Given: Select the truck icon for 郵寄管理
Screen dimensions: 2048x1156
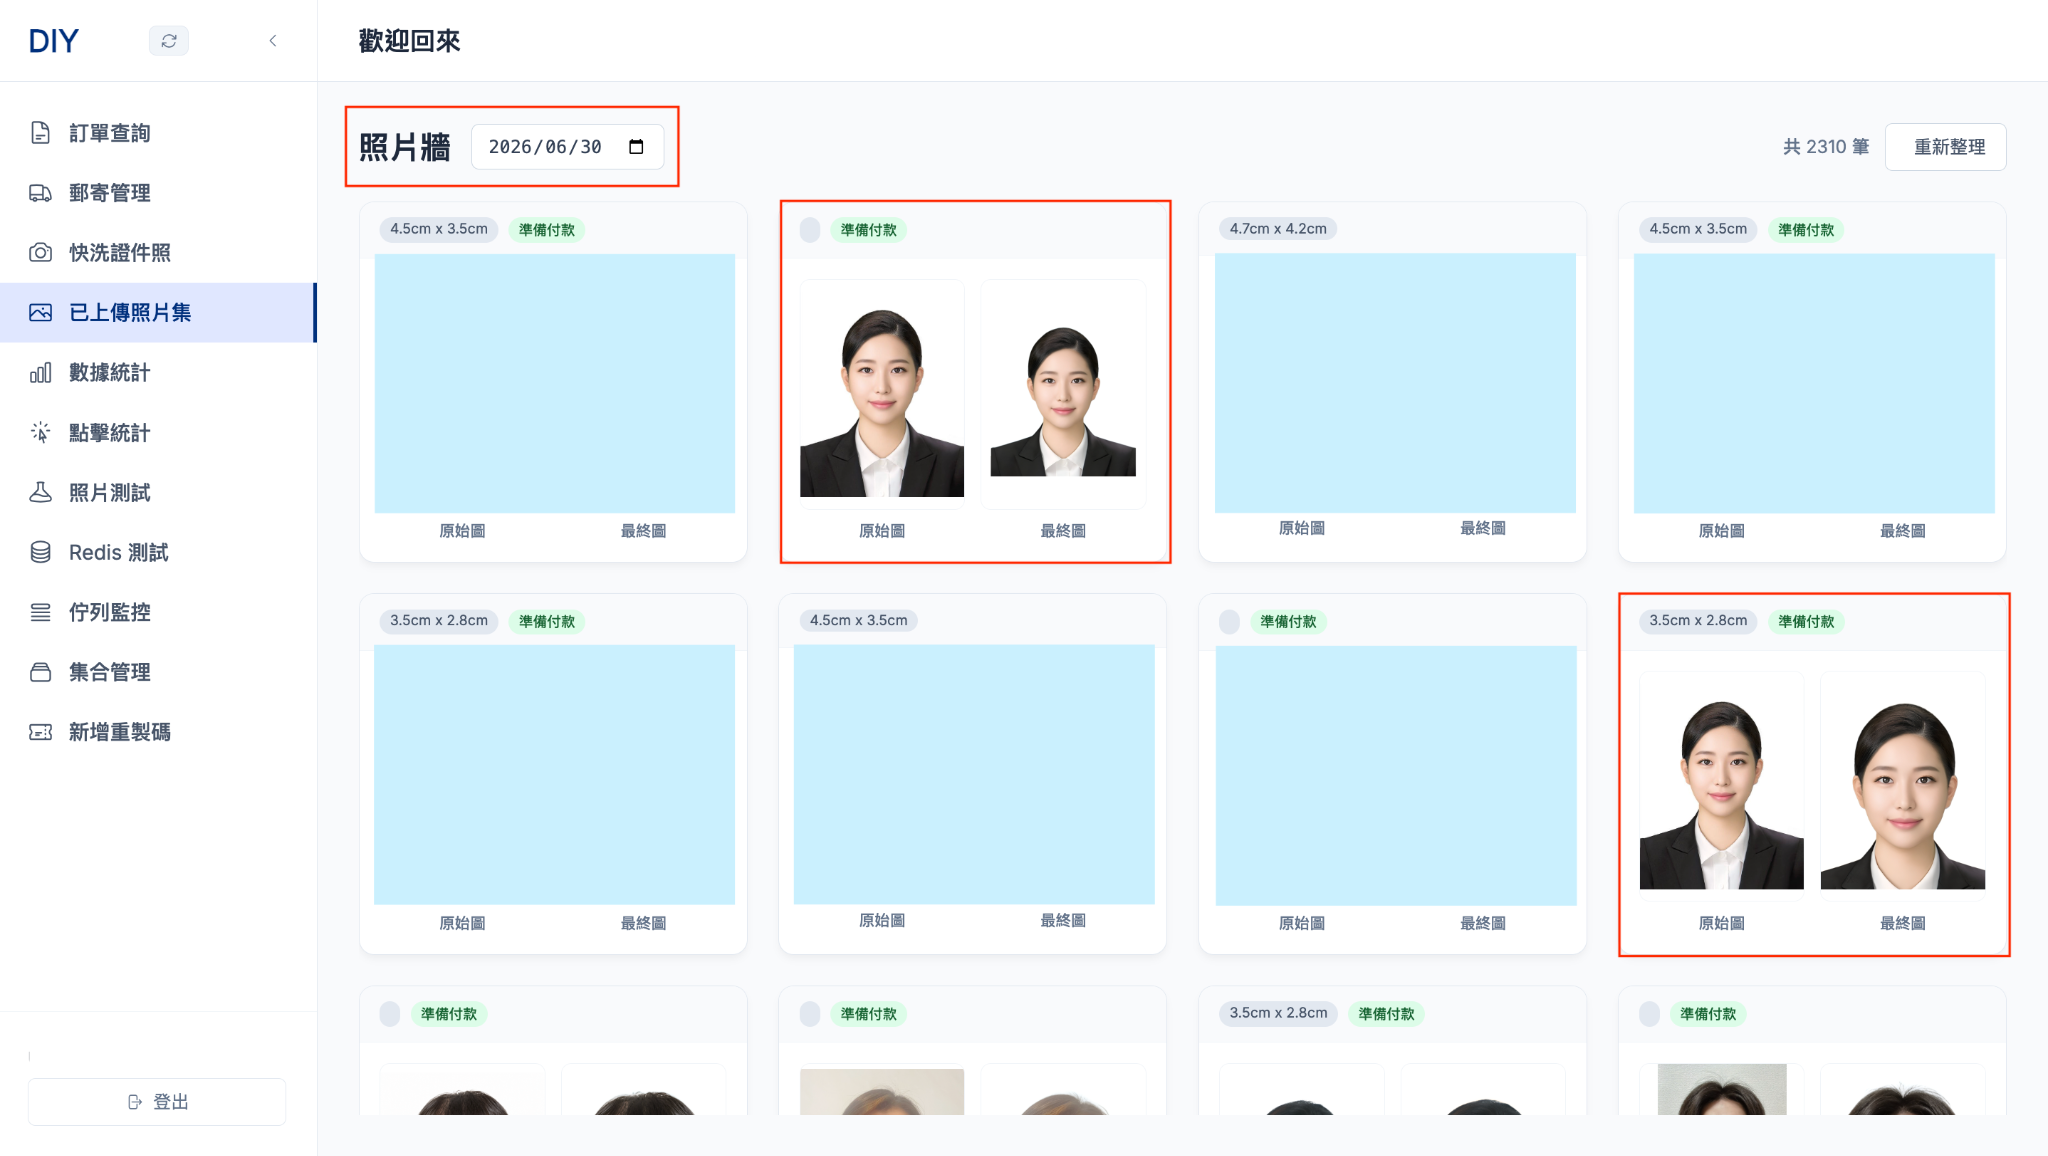Looking at the screenshot, I should pyautogui.click(x=40, y=193).
